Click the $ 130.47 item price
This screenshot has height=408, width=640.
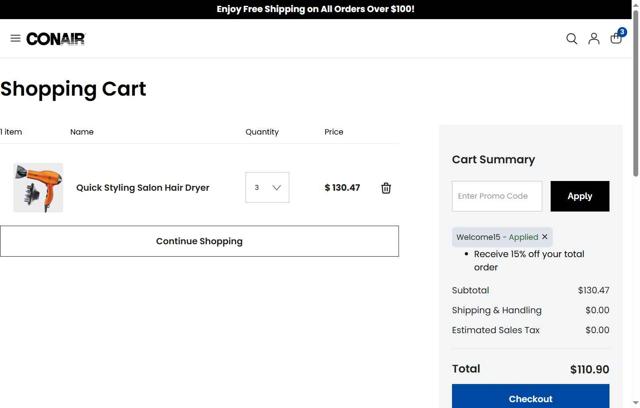342,188
